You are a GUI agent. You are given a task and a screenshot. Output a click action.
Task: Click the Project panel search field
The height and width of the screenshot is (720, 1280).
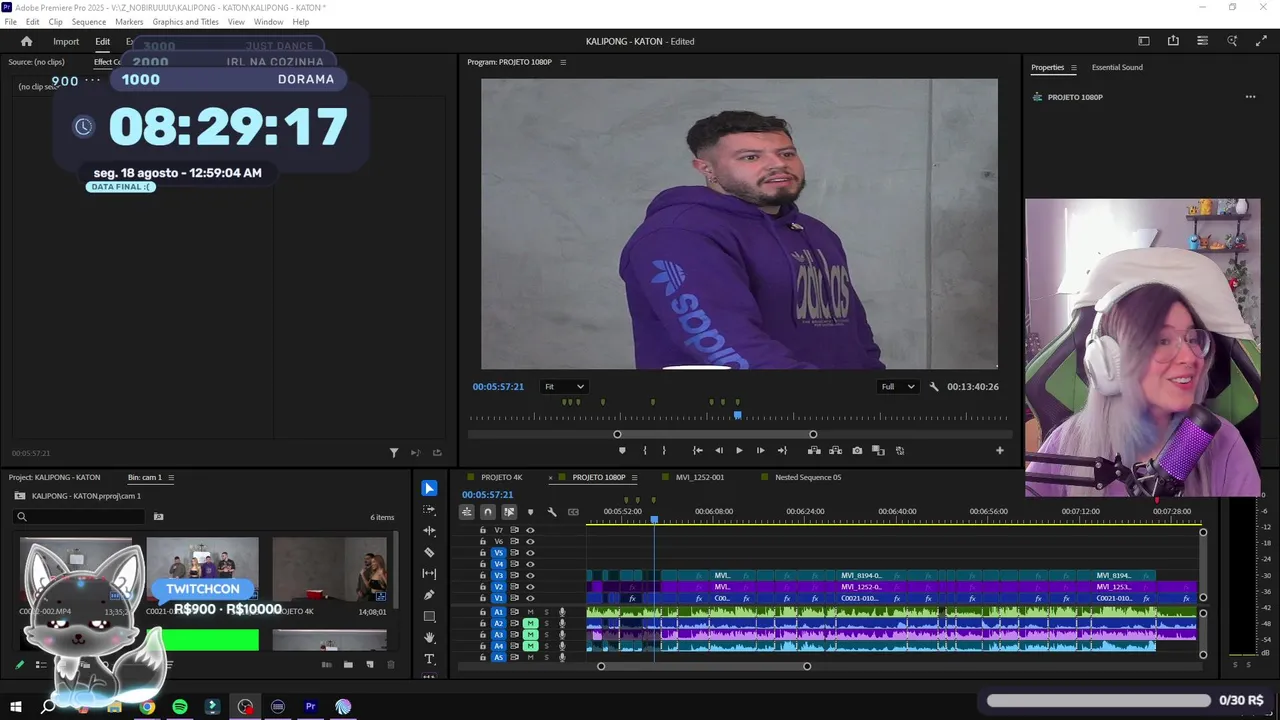click(x=80, y=517)
